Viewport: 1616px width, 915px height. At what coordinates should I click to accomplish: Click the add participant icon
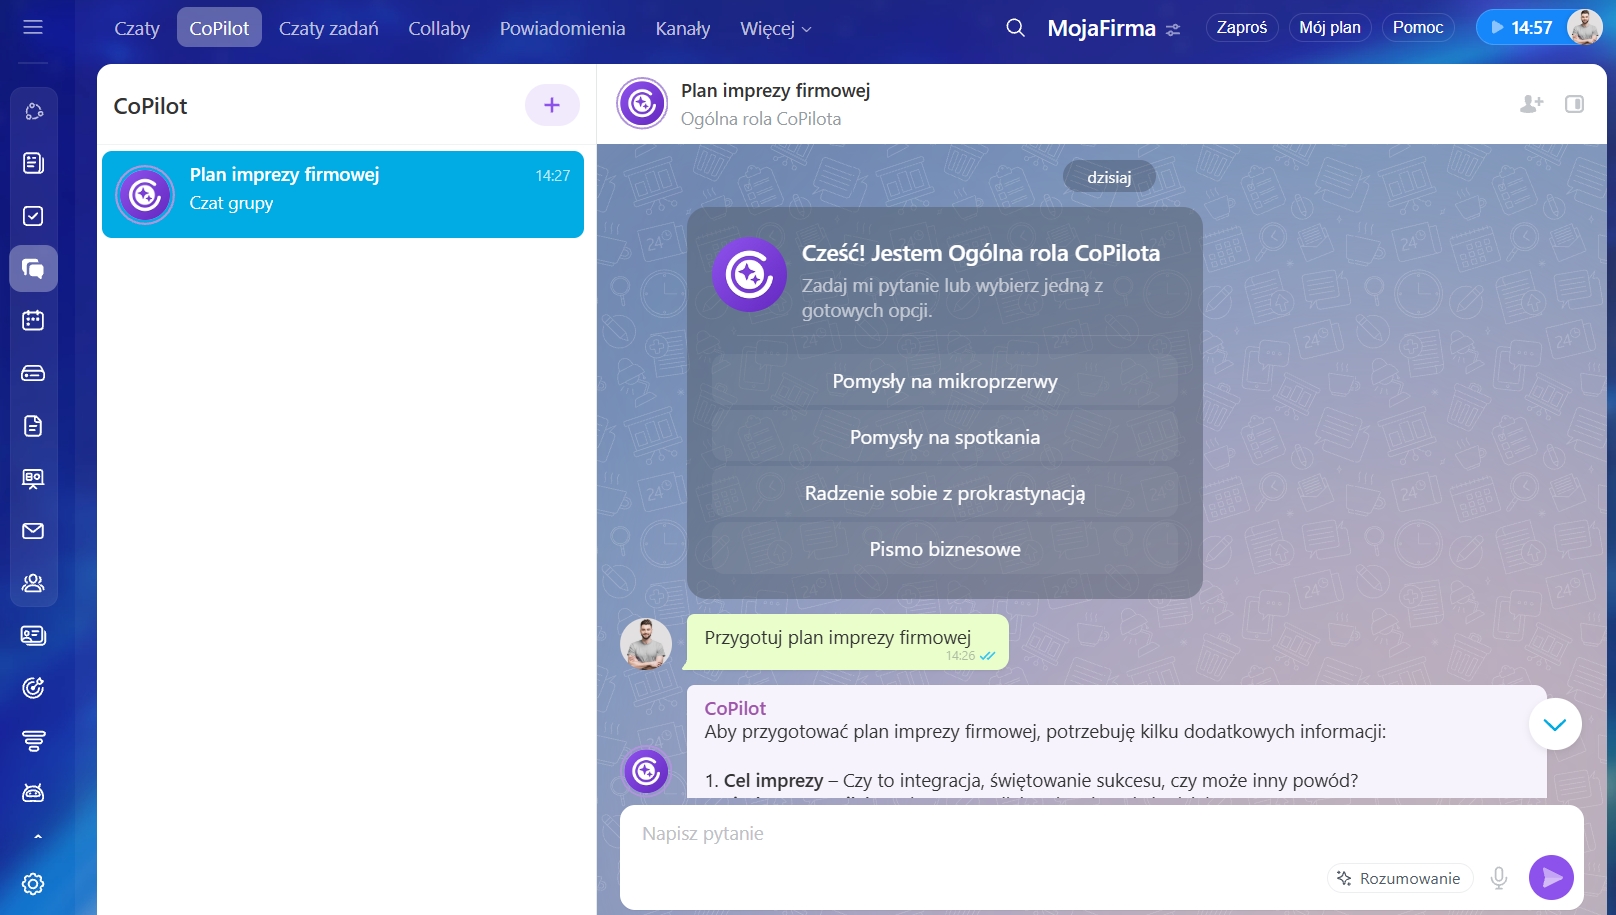[x=1531, y=104]
